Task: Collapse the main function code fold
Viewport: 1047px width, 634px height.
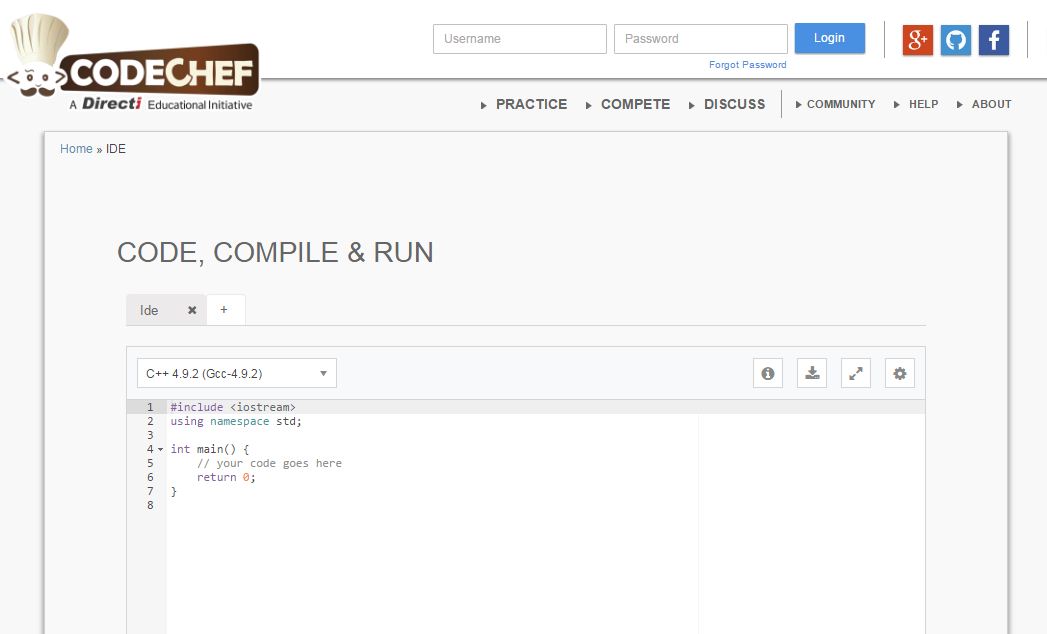Action: 160,449
